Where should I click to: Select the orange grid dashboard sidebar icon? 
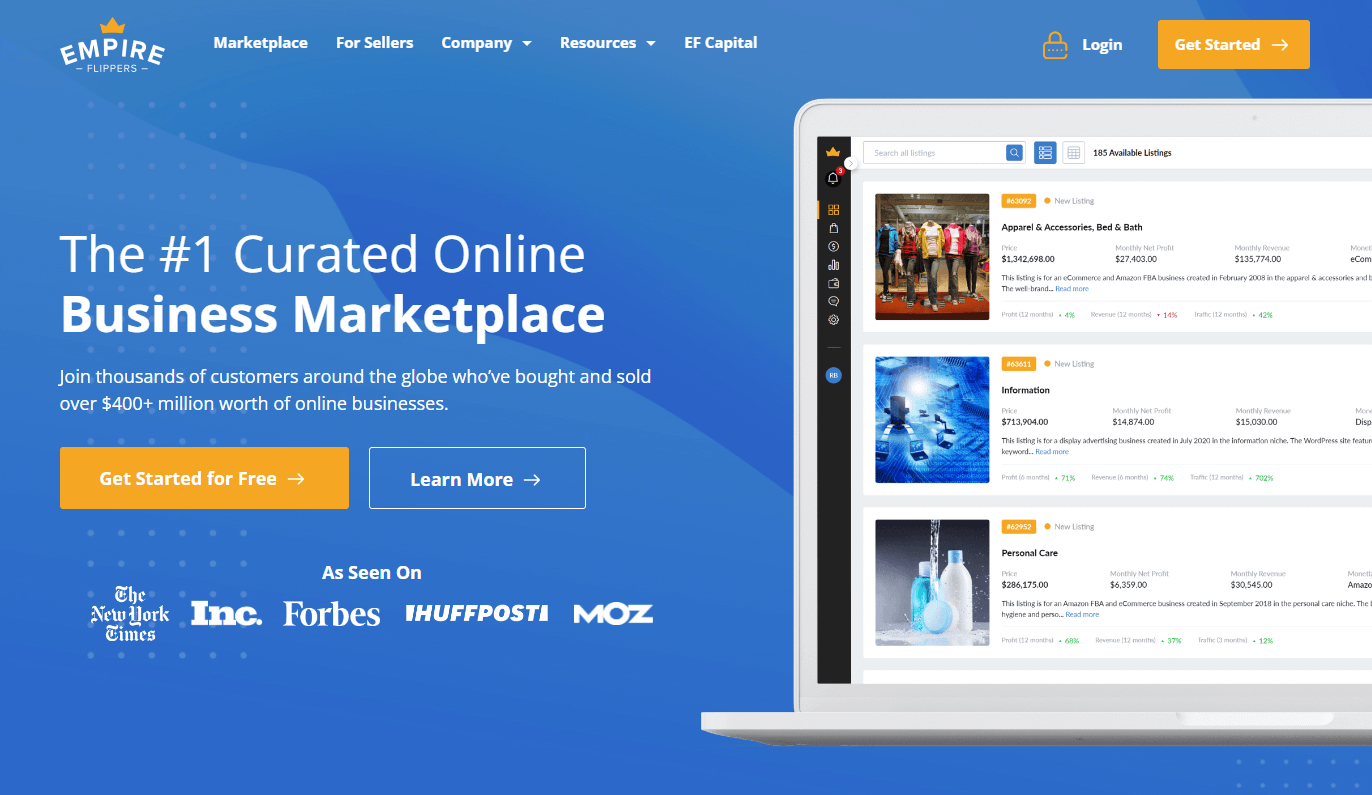(x=834, y=210)
